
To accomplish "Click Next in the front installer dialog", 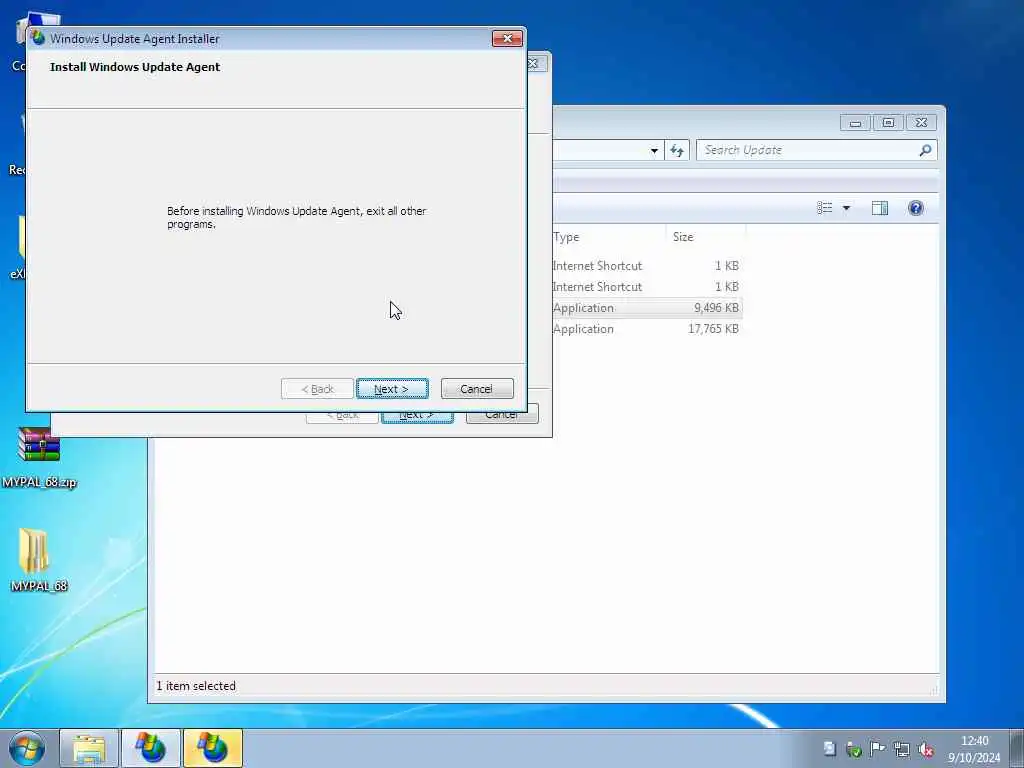I will (392, 389).
